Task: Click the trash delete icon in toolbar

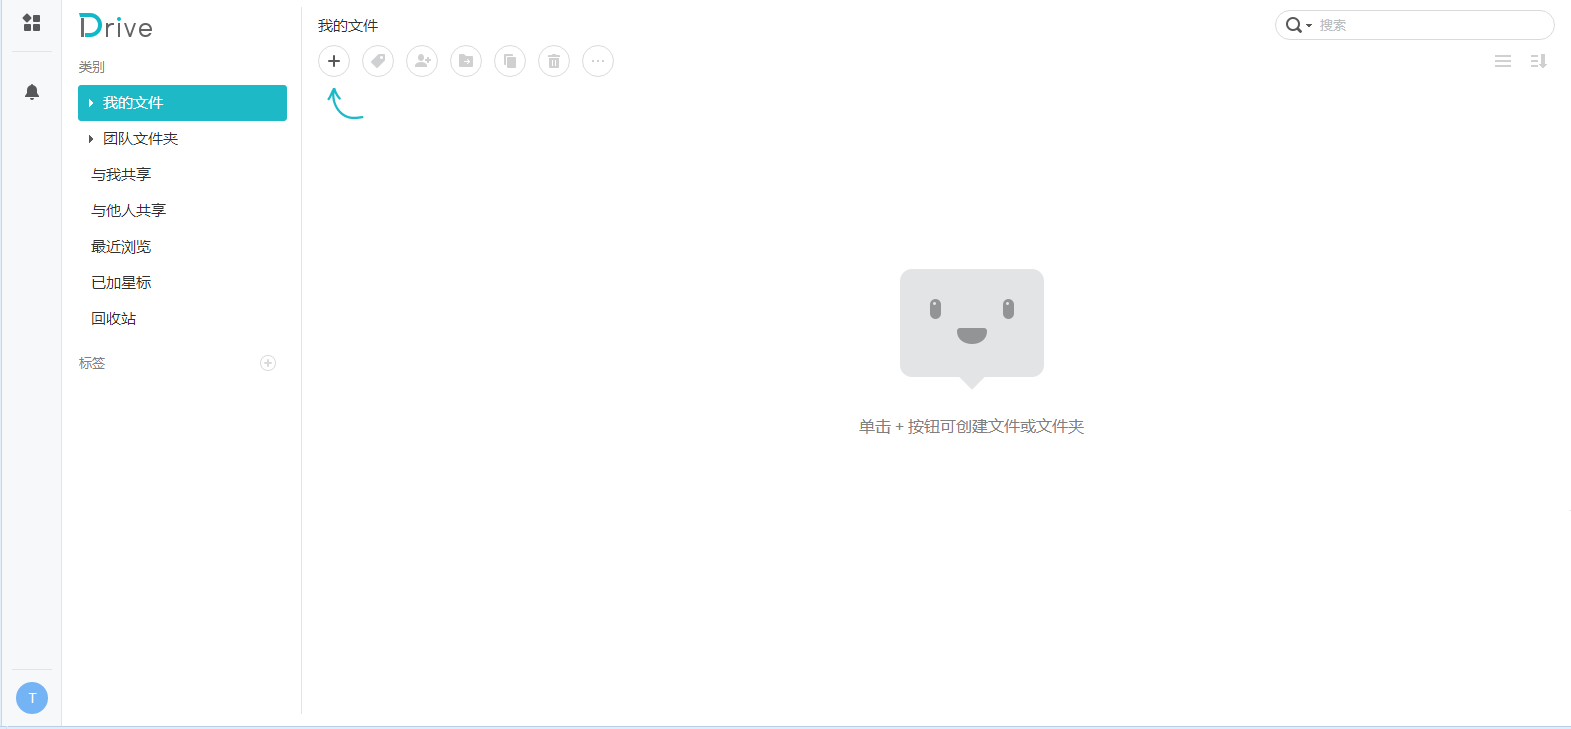Action: click(554, 61)
